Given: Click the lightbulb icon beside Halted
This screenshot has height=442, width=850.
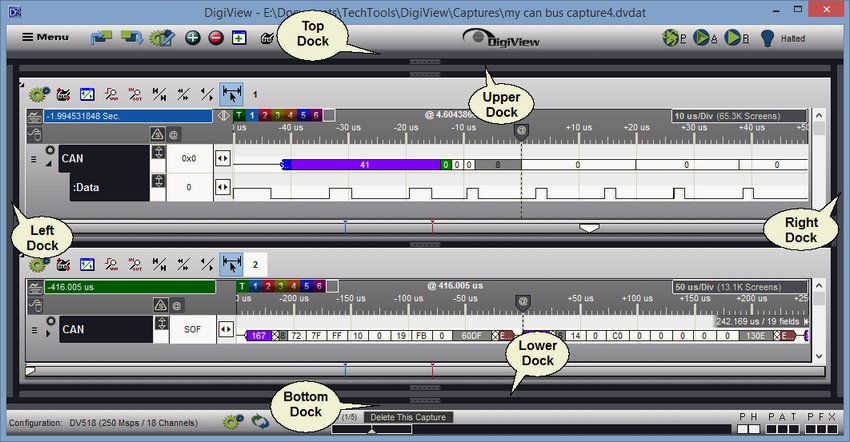Looking at the screenshot, I should 767,39.
